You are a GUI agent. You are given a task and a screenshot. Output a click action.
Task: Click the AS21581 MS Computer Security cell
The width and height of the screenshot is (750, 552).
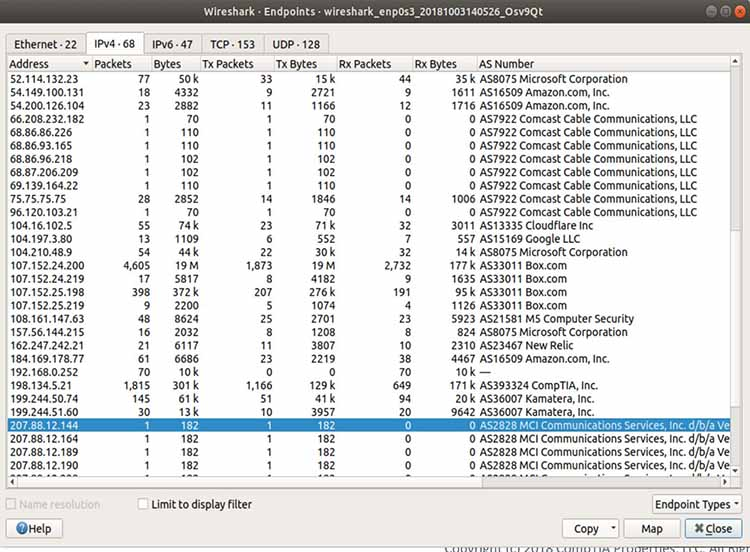pyautogui.click(x=557, y=319)
